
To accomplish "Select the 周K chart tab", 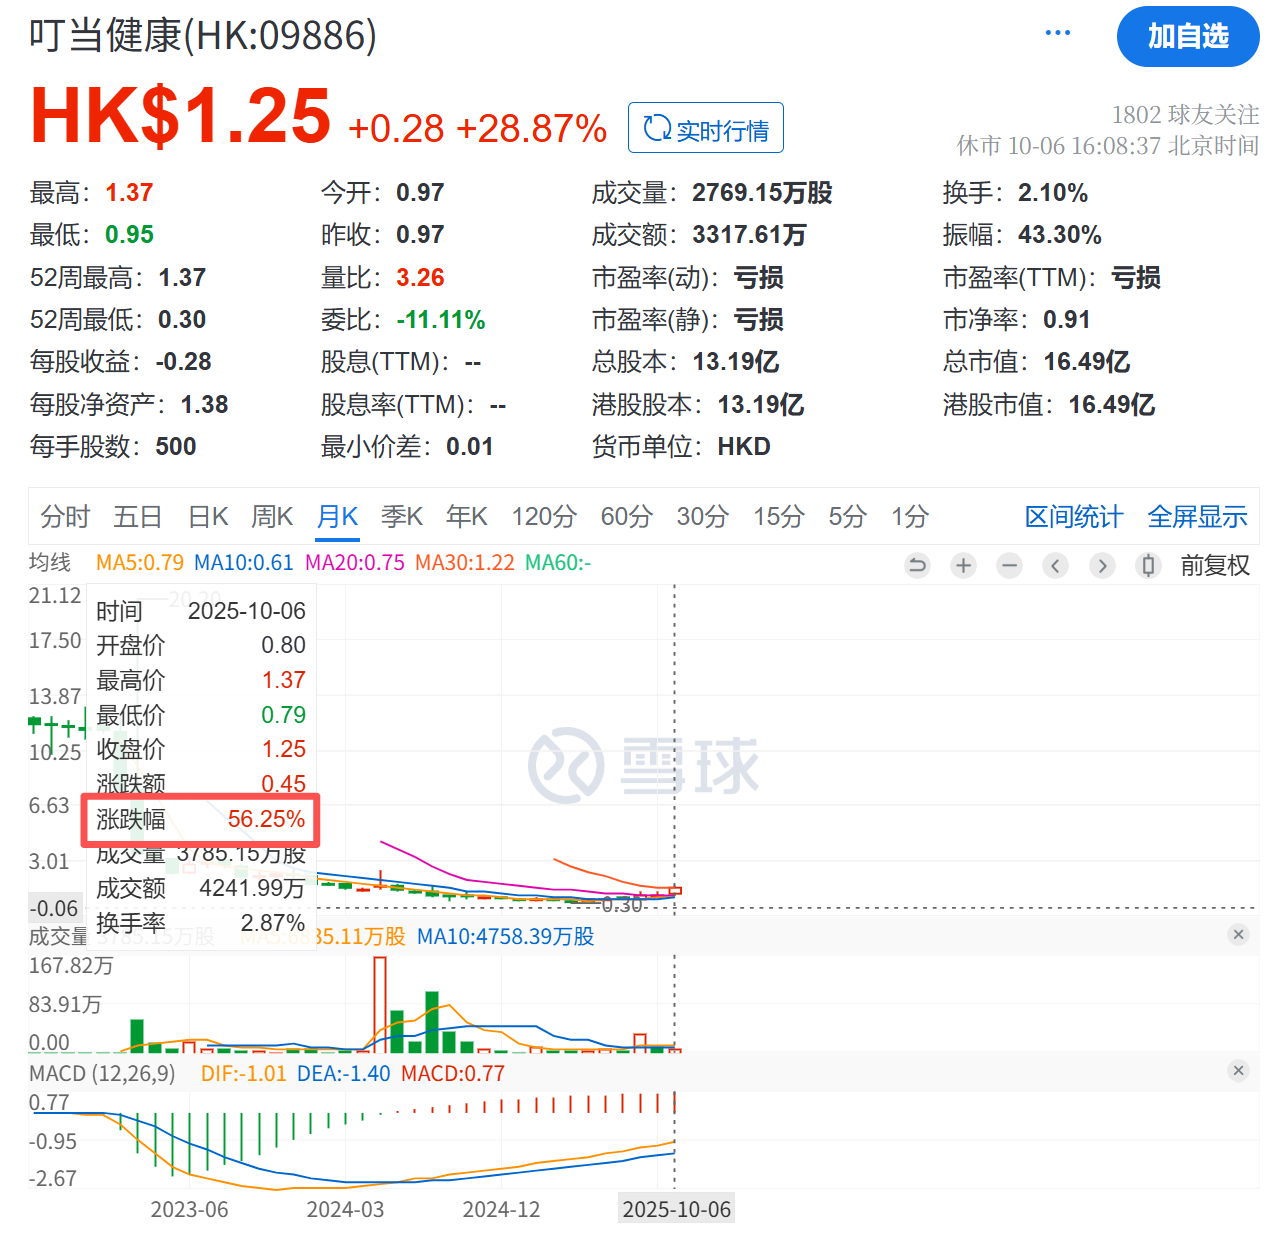I will pyautogui.click(x=272, y=516).
